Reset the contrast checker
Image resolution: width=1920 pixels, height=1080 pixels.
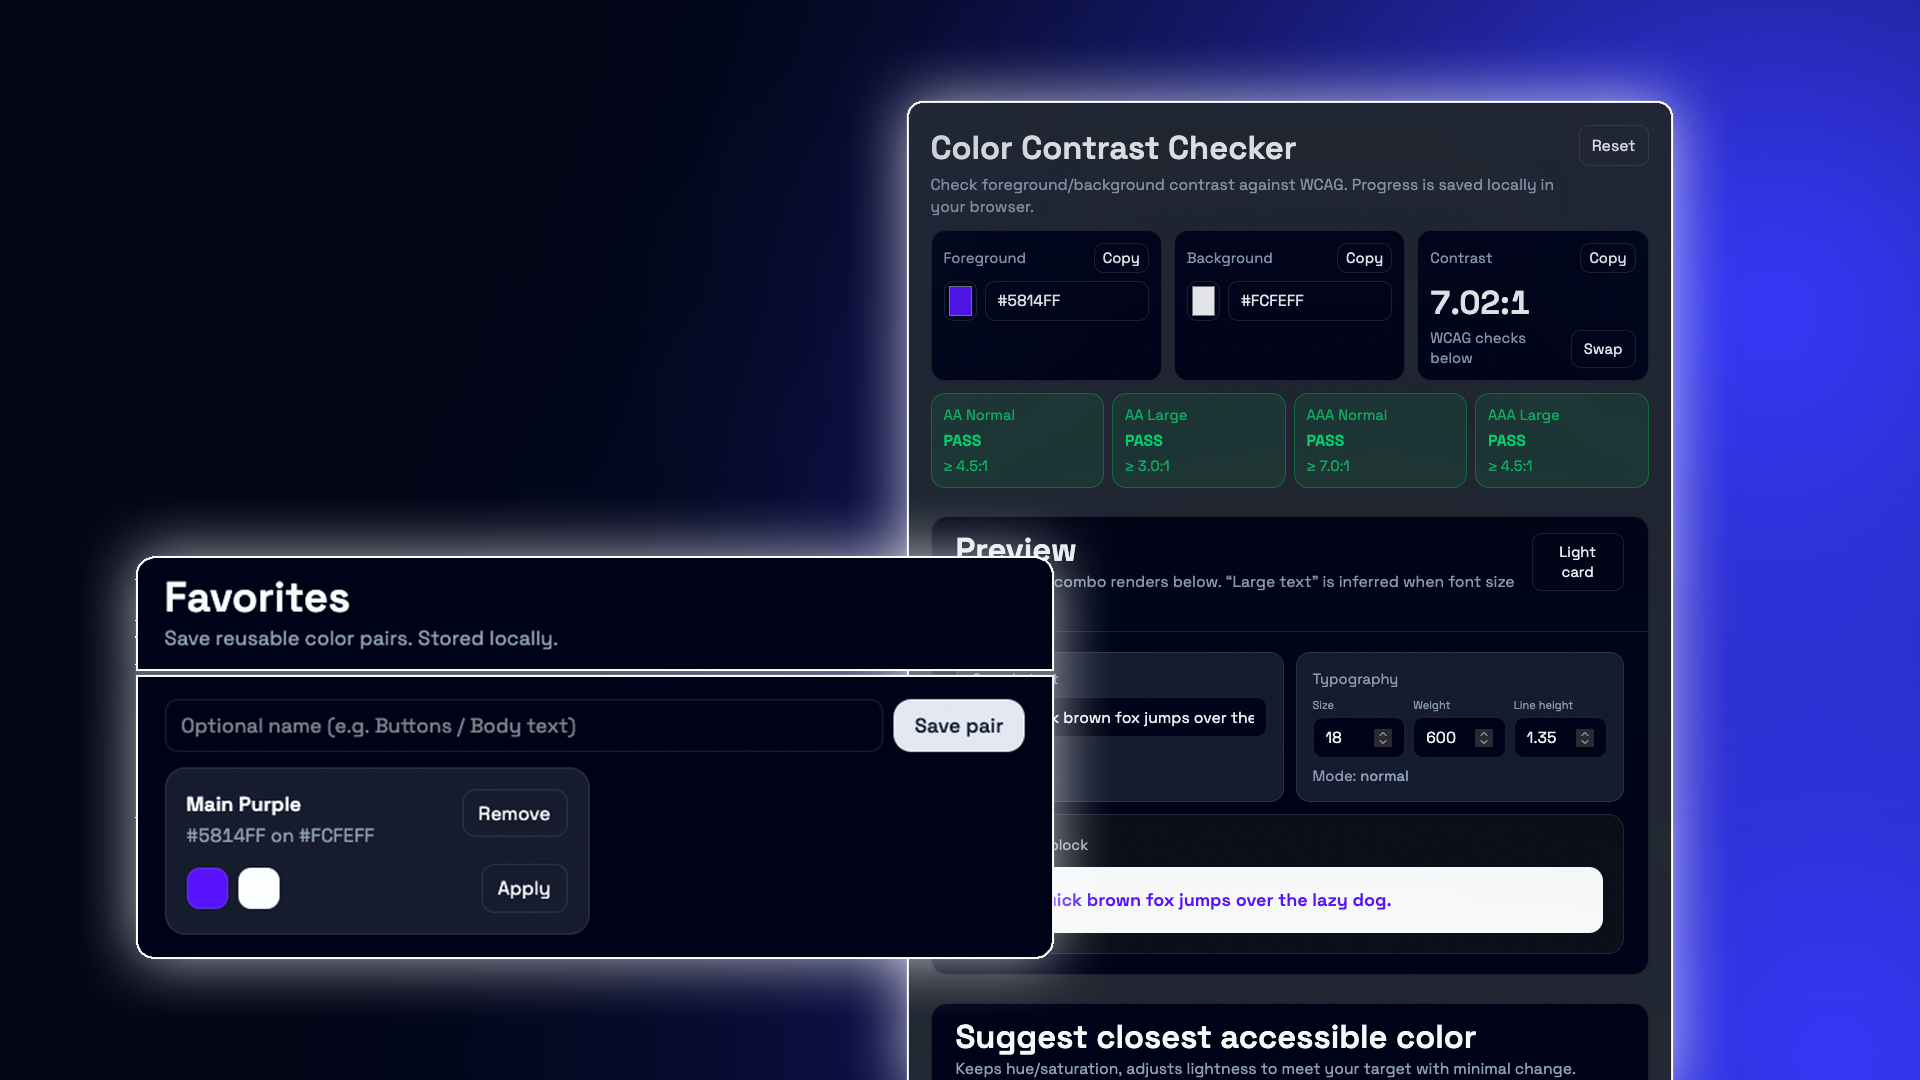tap(1612, 145)
